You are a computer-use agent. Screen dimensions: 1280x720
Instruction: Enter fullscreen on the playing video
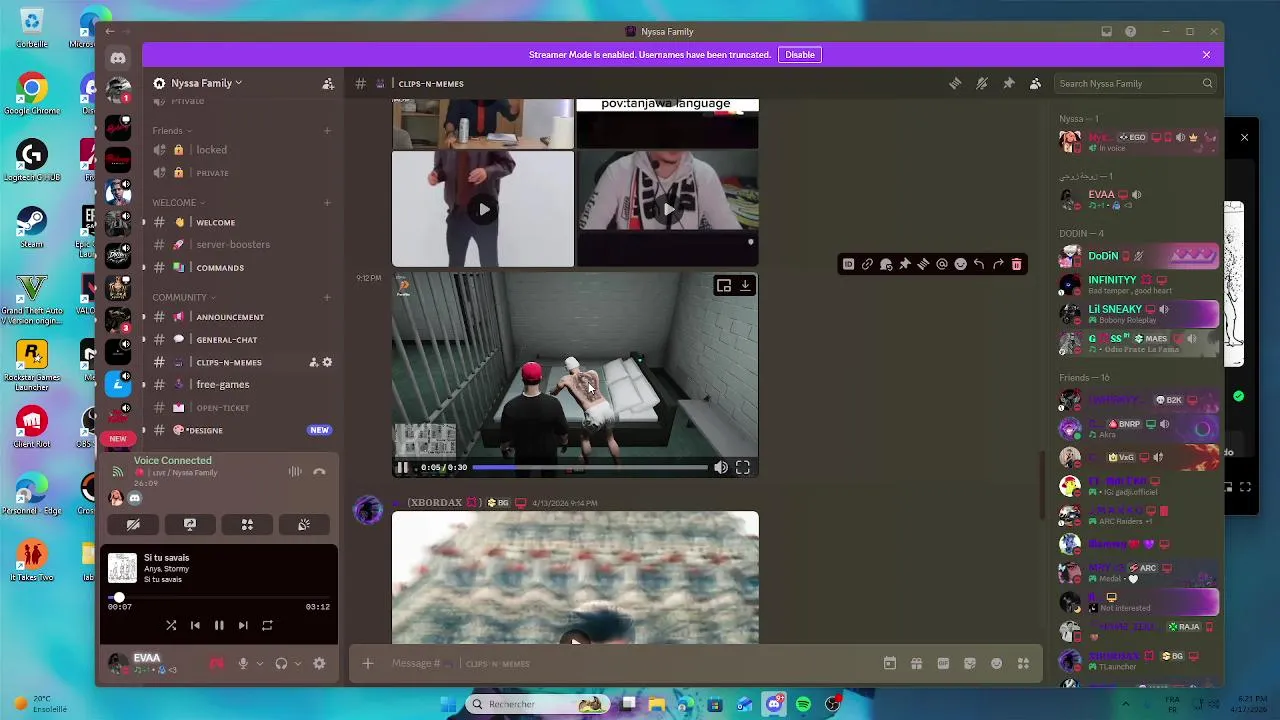[x=743, y=467]
